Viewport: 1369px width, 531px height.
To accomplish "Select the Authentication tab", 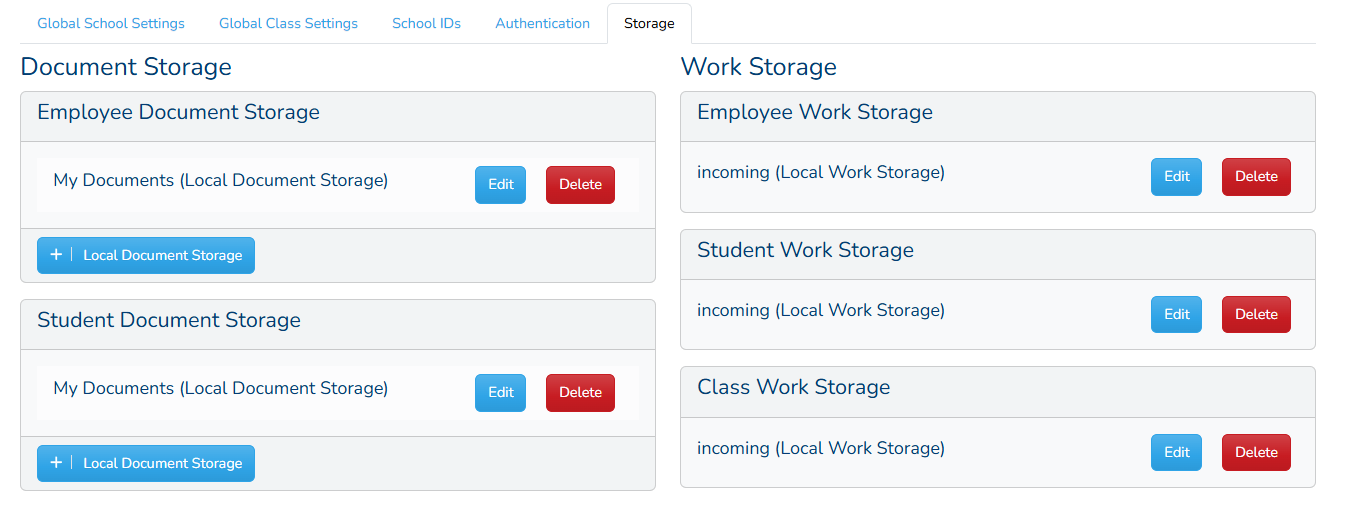I will 542,23.
